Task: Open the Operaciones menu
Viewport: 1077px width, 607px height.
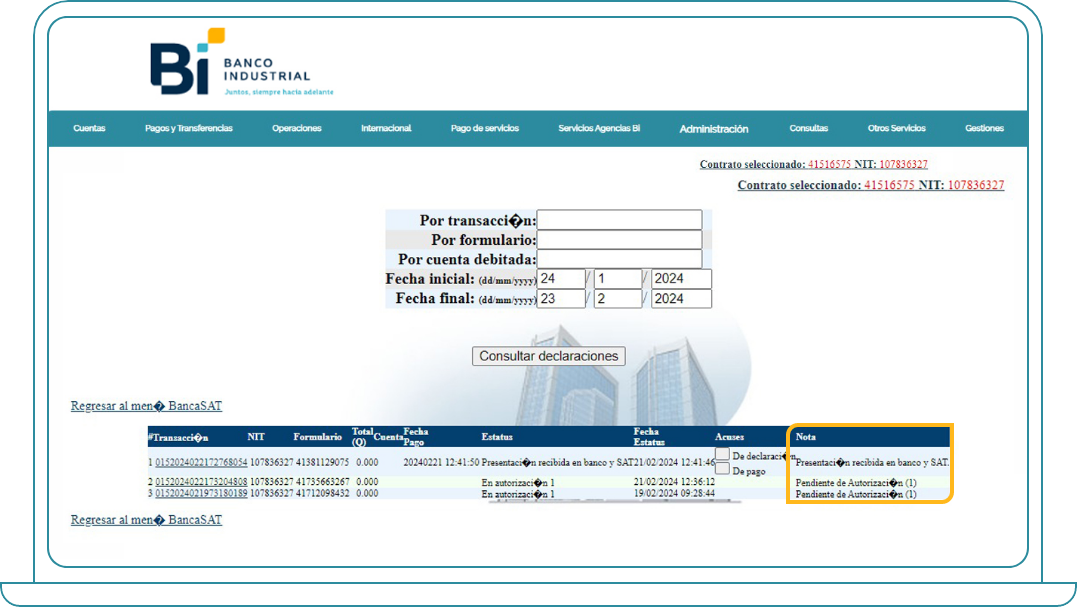Action: click(297, 128)
